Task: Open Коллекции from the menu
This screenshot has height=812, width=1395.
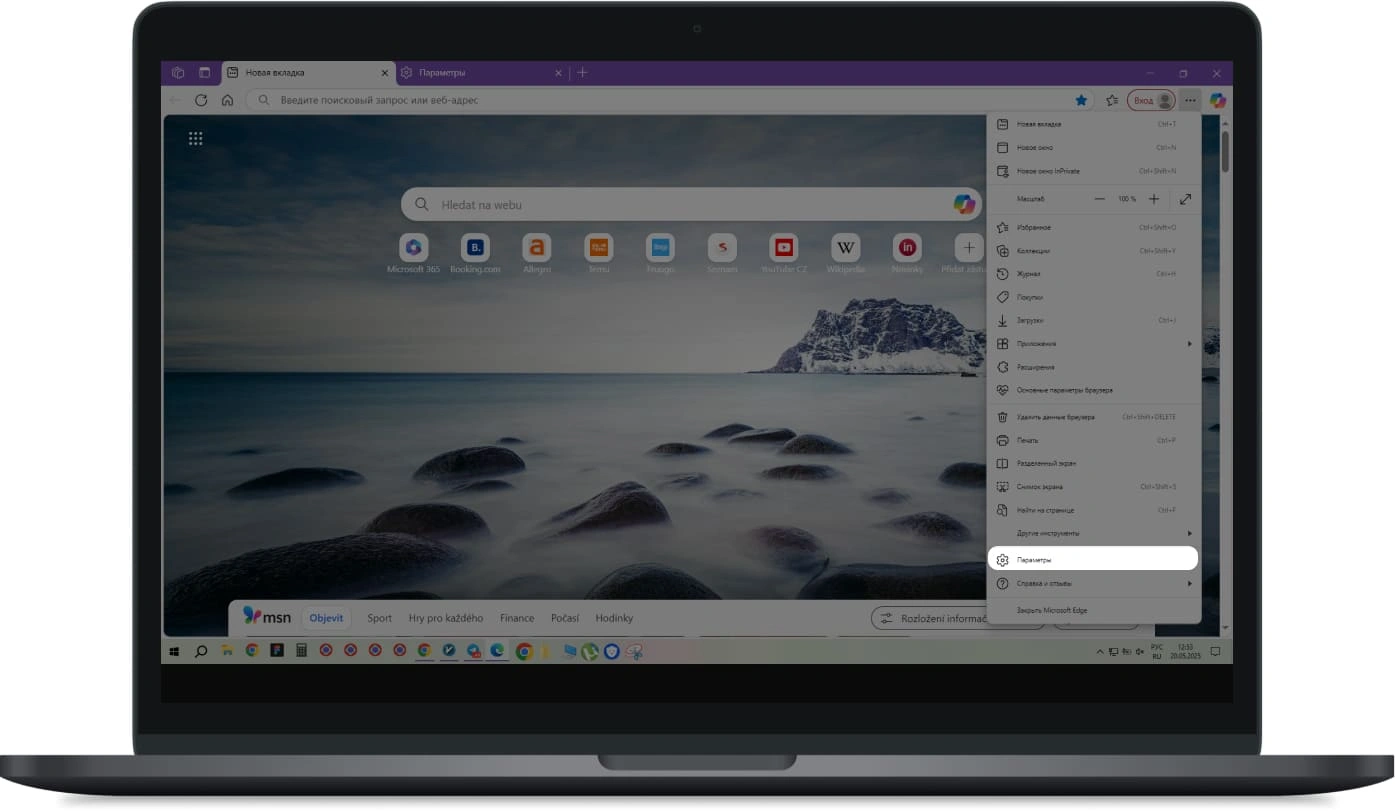Action: coord(1092,250)
